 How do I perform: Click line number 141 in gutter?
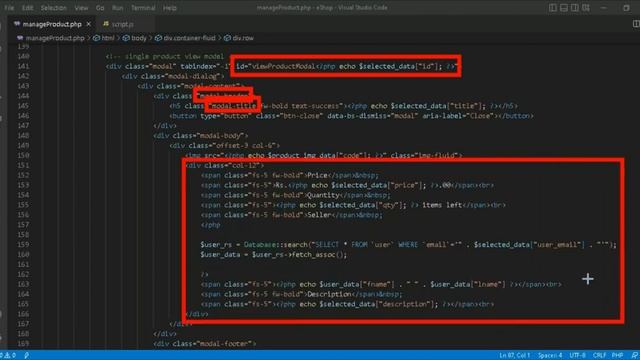(x=23, y=66)
